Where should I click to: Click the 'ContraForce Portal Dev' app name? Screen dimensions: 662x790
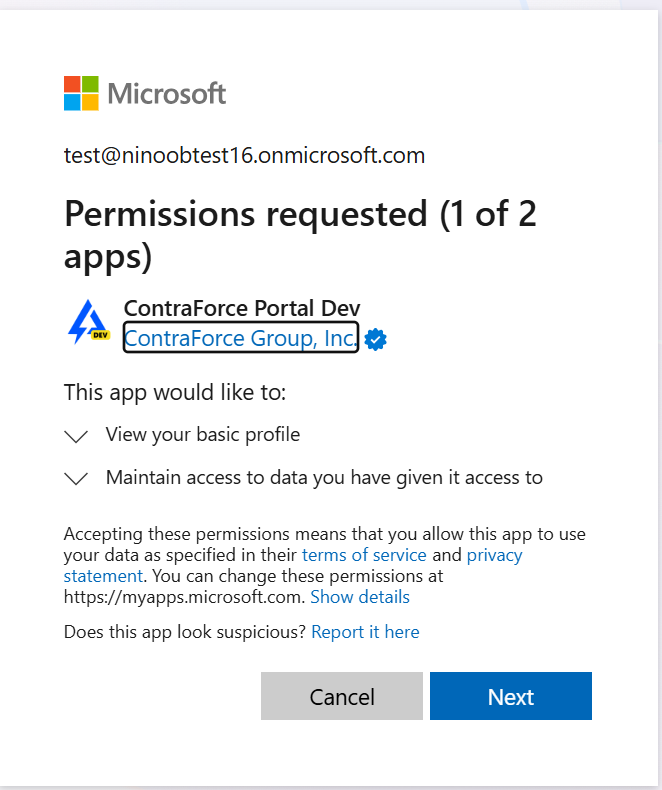242,308
